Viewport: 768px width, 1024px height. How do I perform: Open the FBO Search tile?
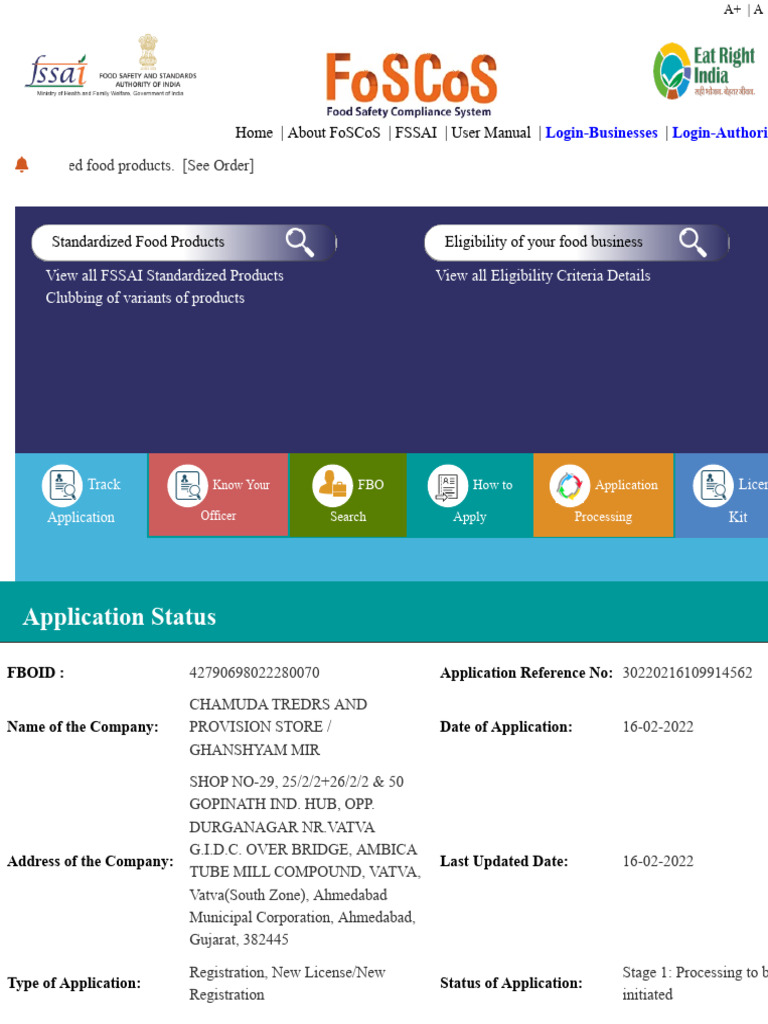(348, 495)
